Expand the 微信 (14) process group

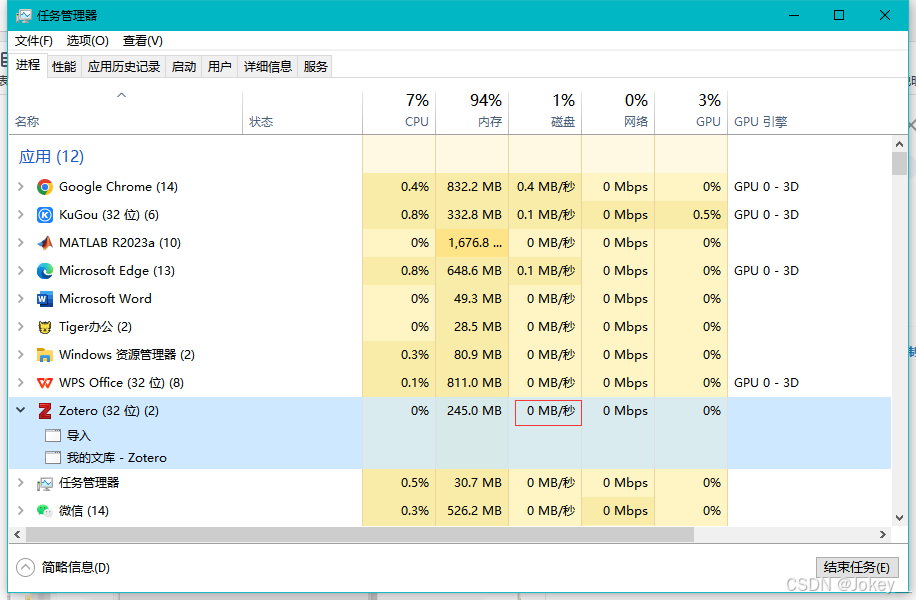point(21,511)
